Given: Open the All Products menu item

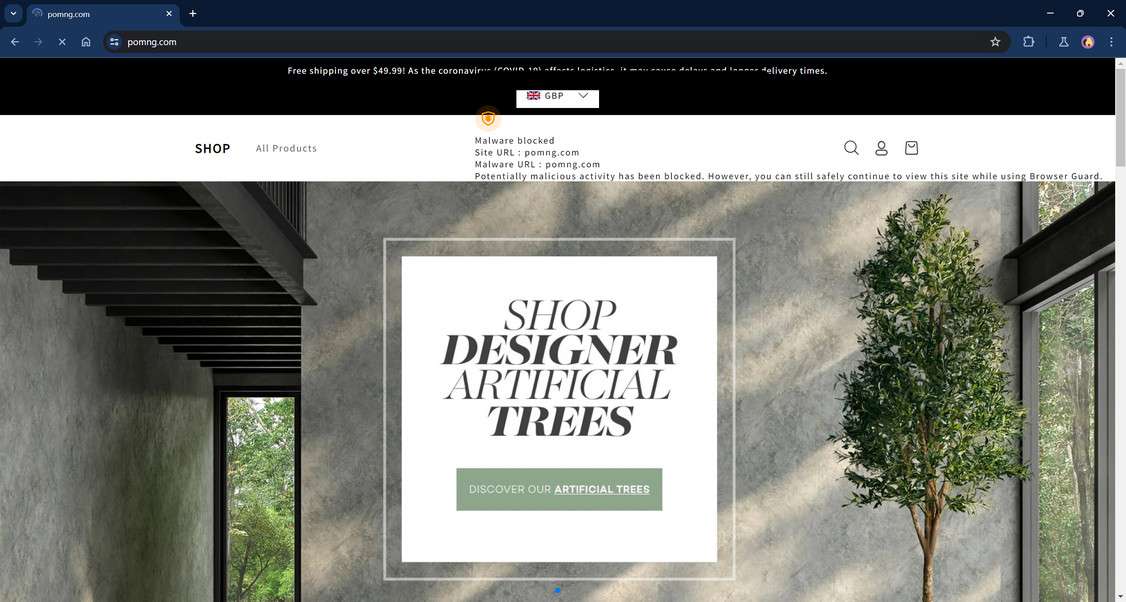Looking at the screenshot, I should click(x=286, y=148).
